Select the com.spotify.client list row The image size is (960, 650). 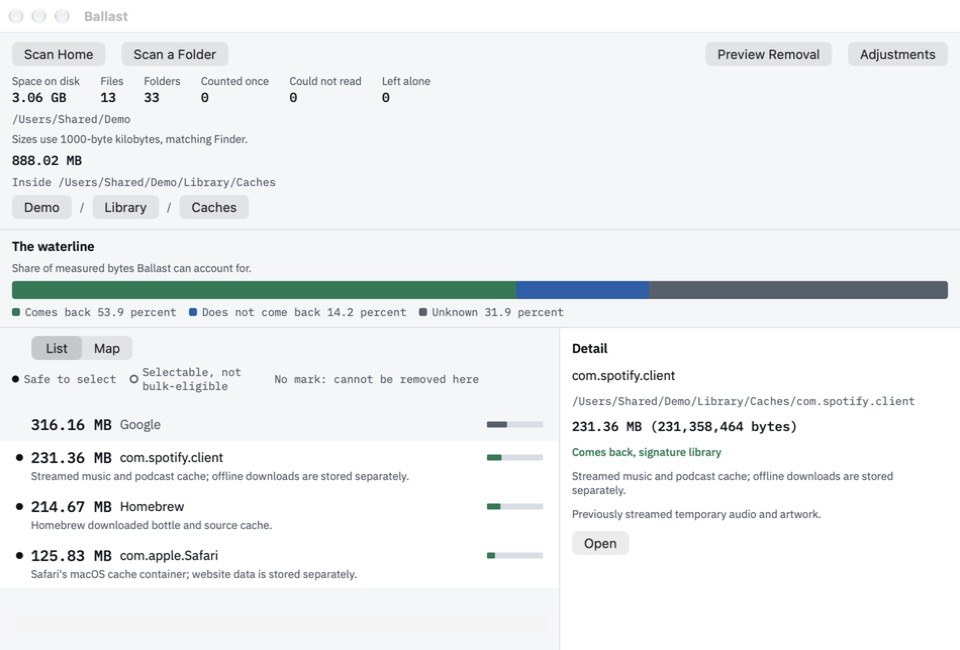tap(279, 466)
